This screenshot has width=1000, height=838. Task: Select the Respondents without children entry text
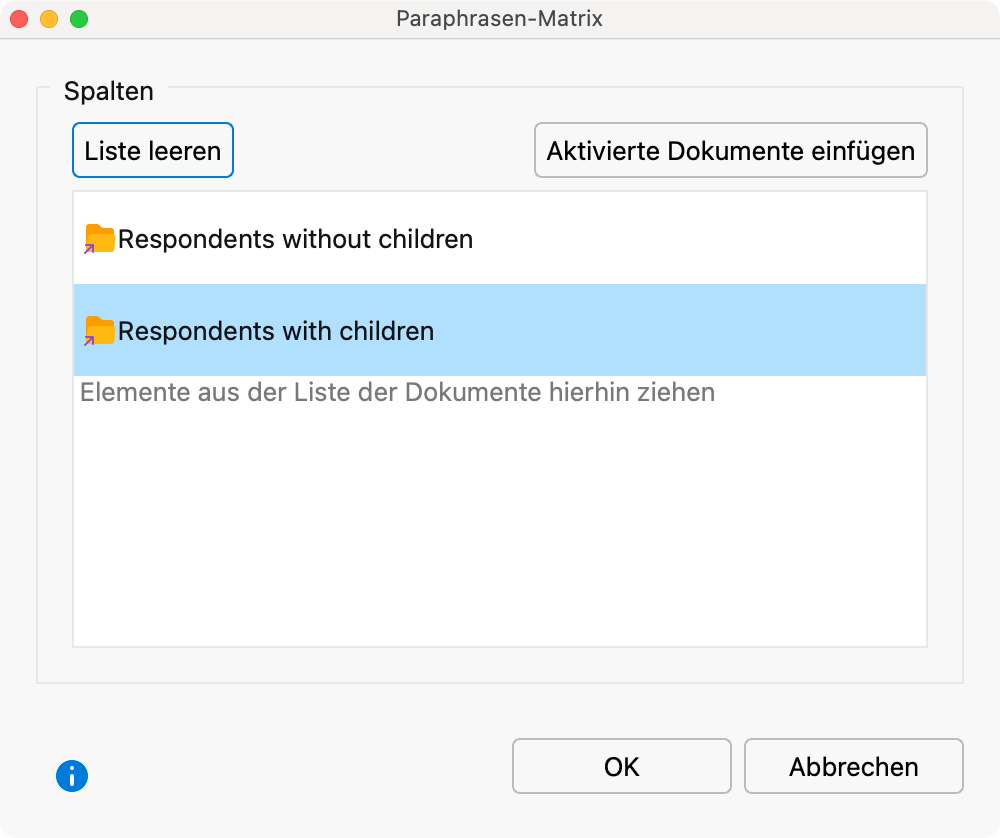point(295,240)
